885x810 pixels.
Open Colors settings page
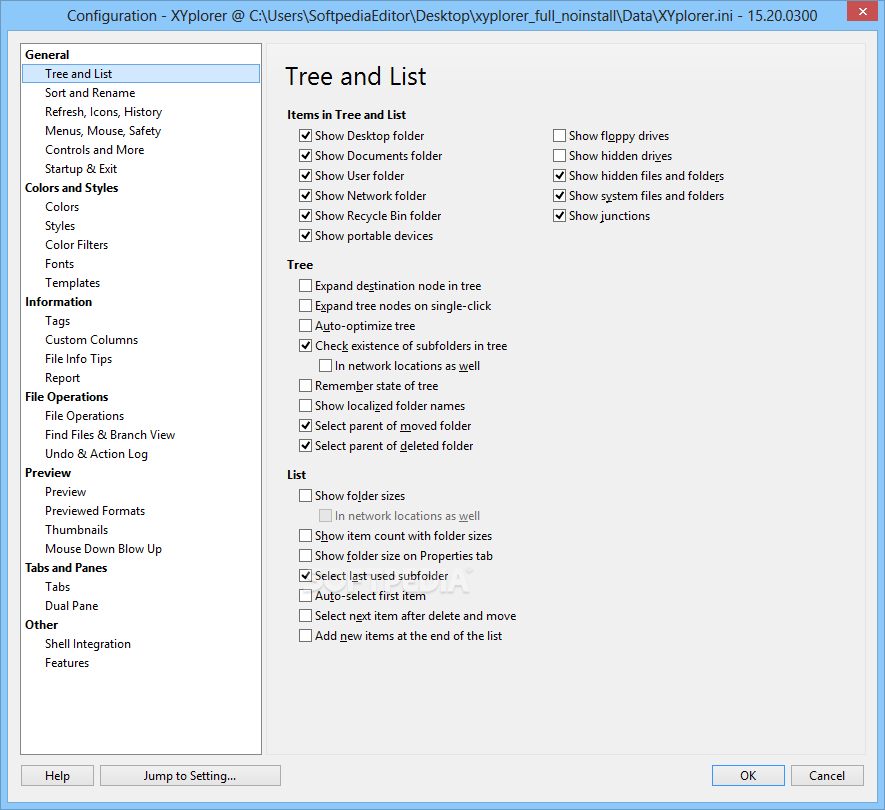point(62,207)
